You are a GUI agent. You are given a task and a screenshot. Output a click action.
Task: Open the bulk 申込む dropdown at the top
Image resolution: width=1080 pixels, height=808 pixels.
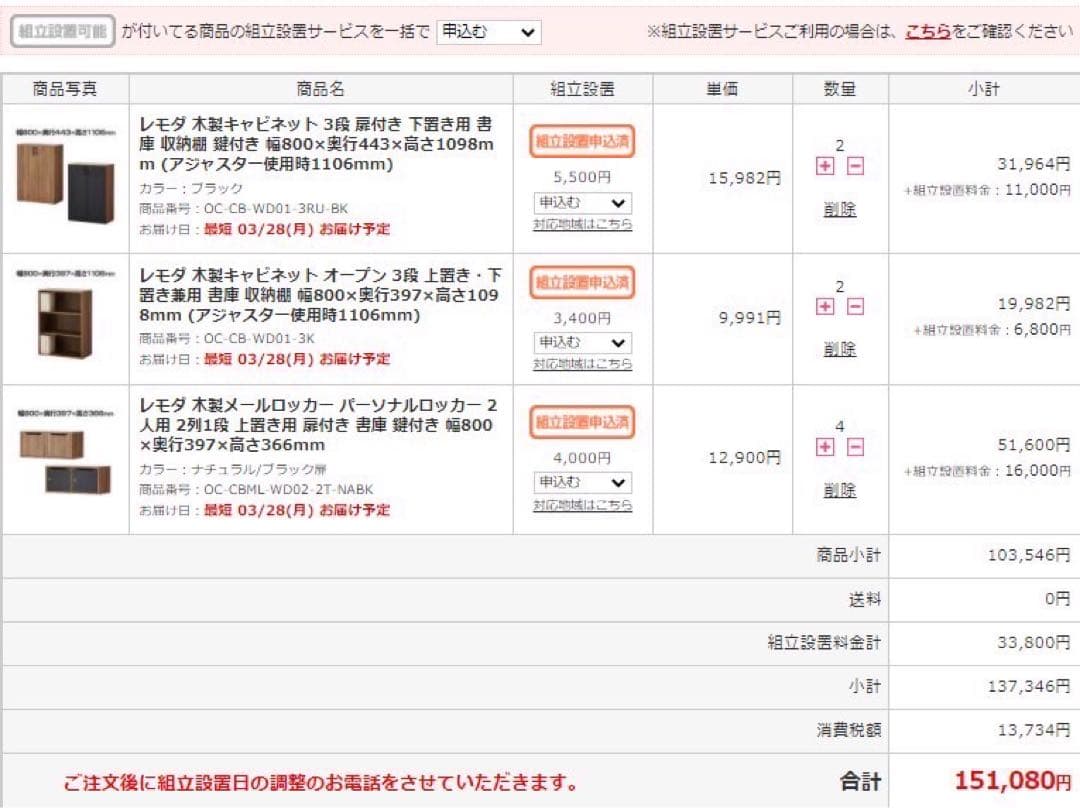[488, 31]
